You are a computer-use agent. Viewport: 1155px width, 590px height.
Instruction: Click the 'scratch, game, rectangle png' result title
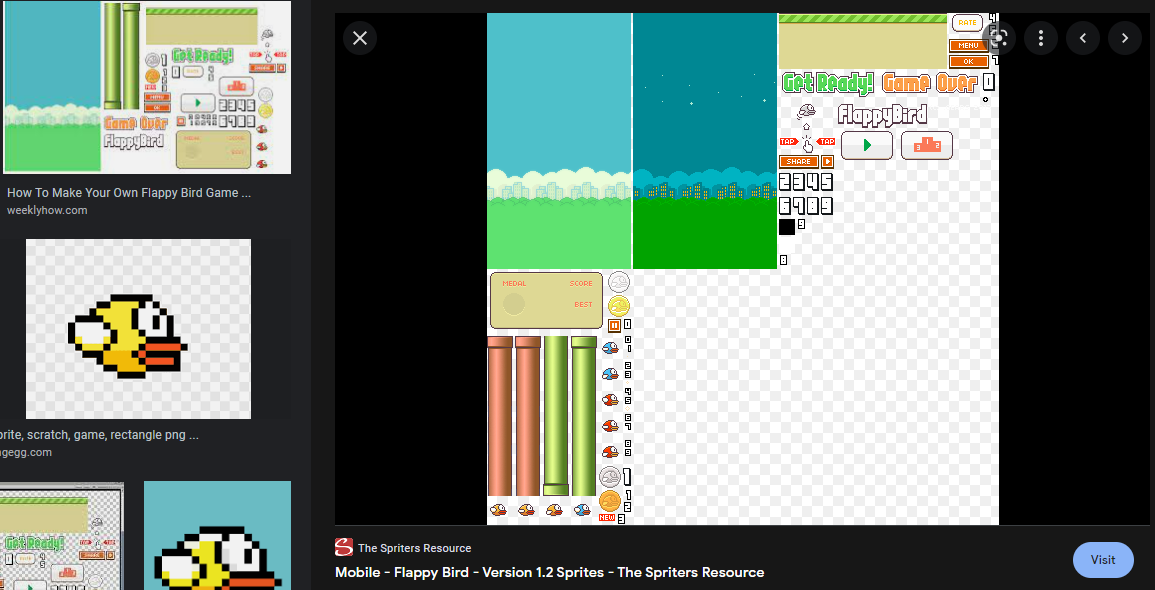(99, 435)
